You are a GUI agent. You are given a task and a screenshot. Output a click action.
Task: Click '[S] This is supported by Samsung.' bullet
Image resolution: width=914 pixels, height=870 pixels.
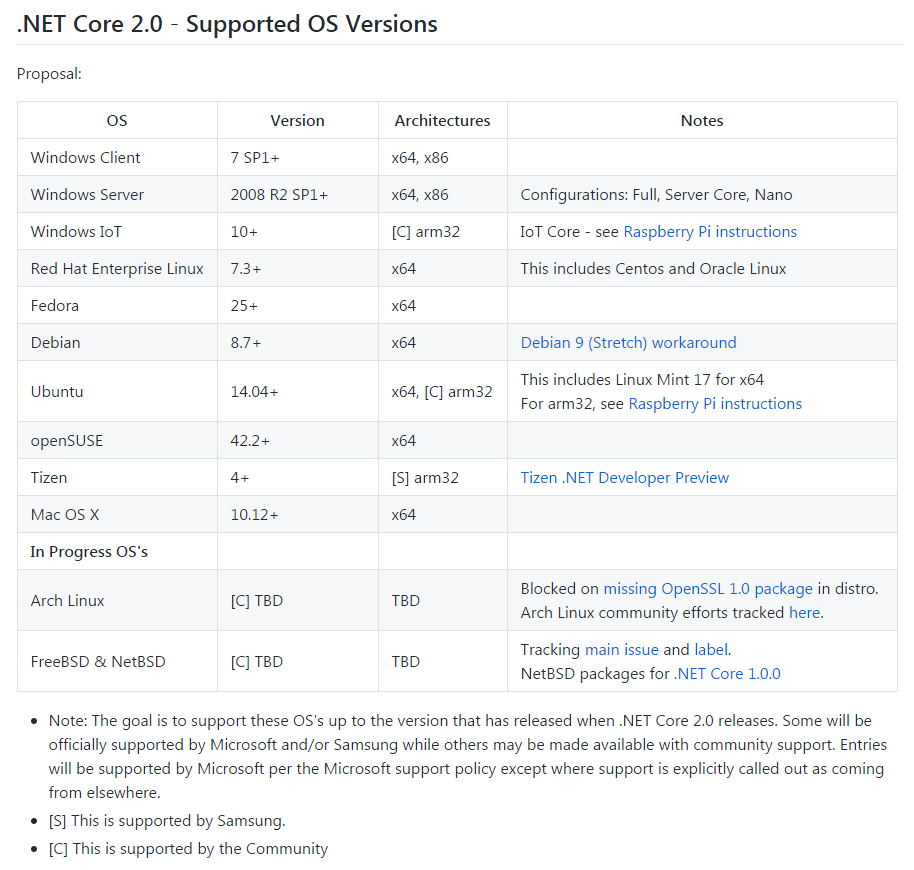pyautogui.click(x=167, y=821)
